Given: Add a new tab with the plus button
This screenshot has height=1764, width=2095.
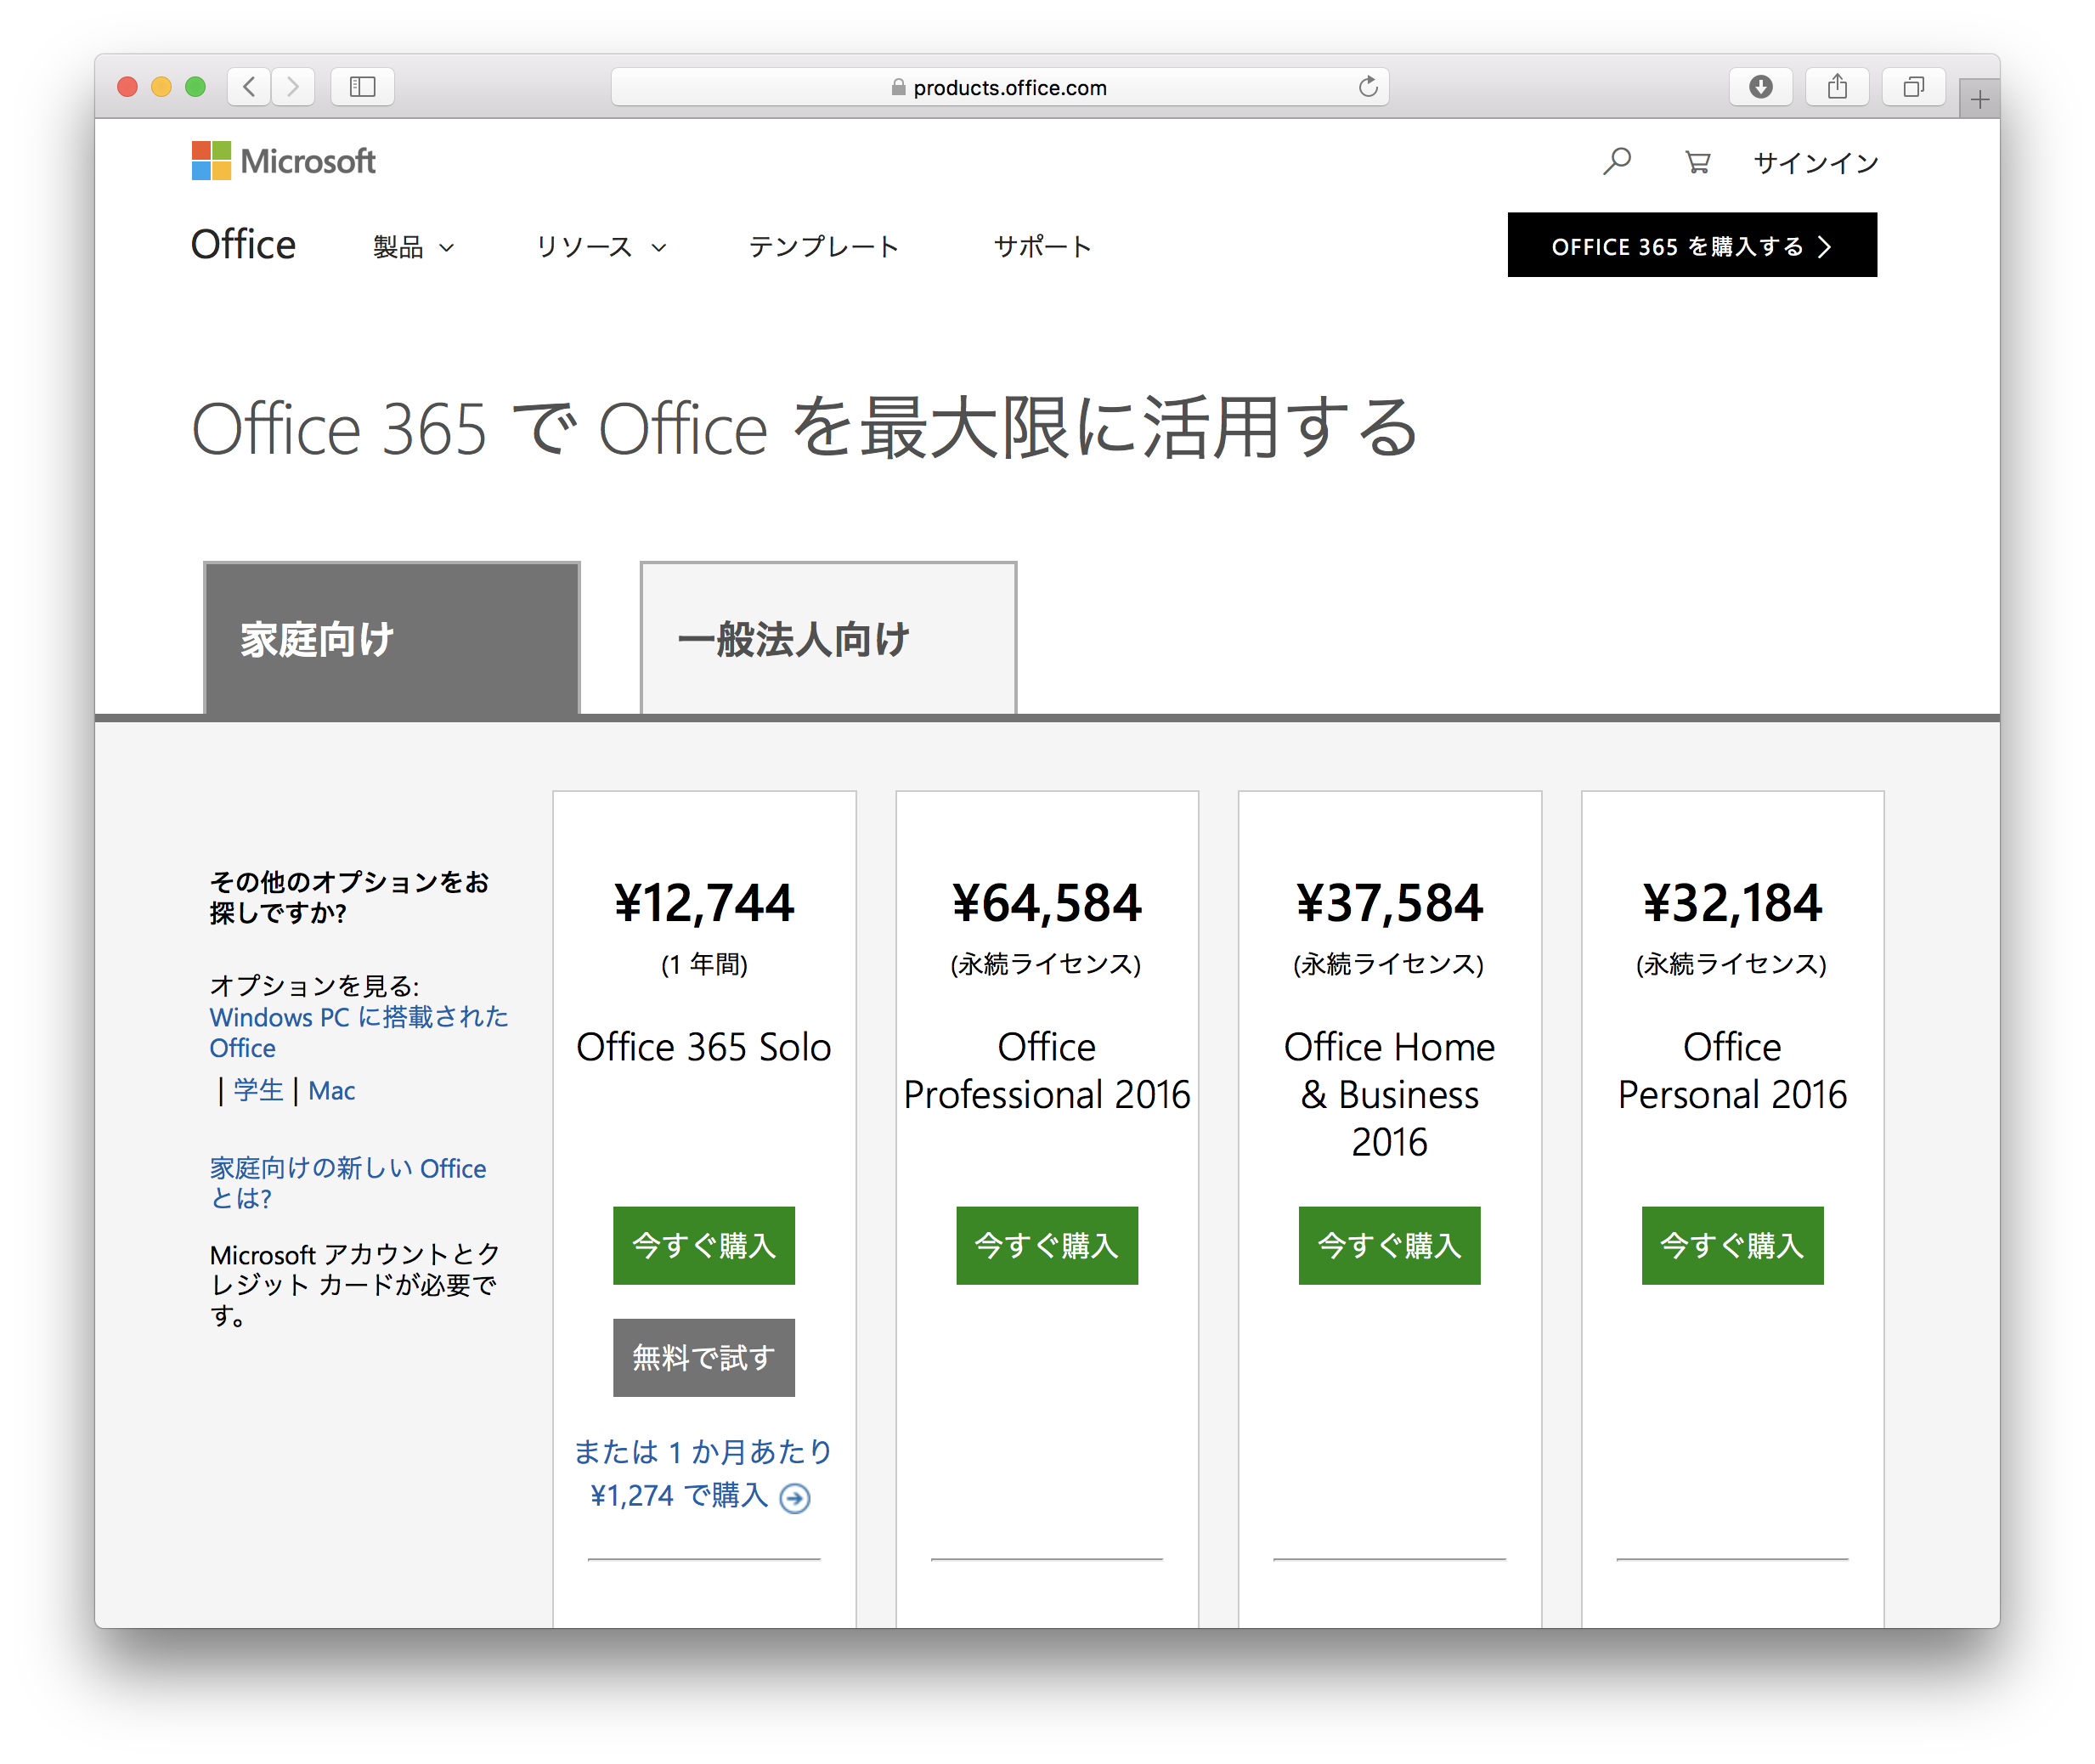Looking at the screenshot, I should pos(1979,99).
